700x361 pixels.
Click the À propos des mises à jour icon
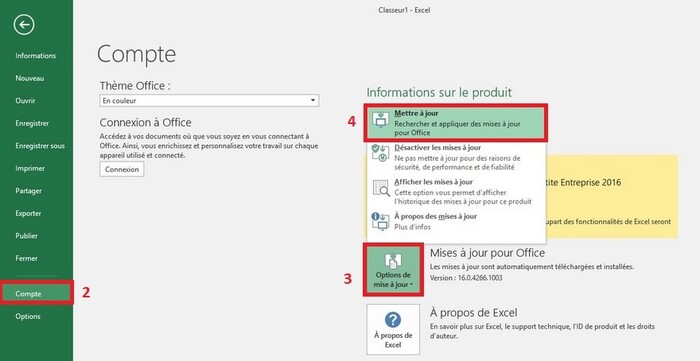[x=380, y=221]
